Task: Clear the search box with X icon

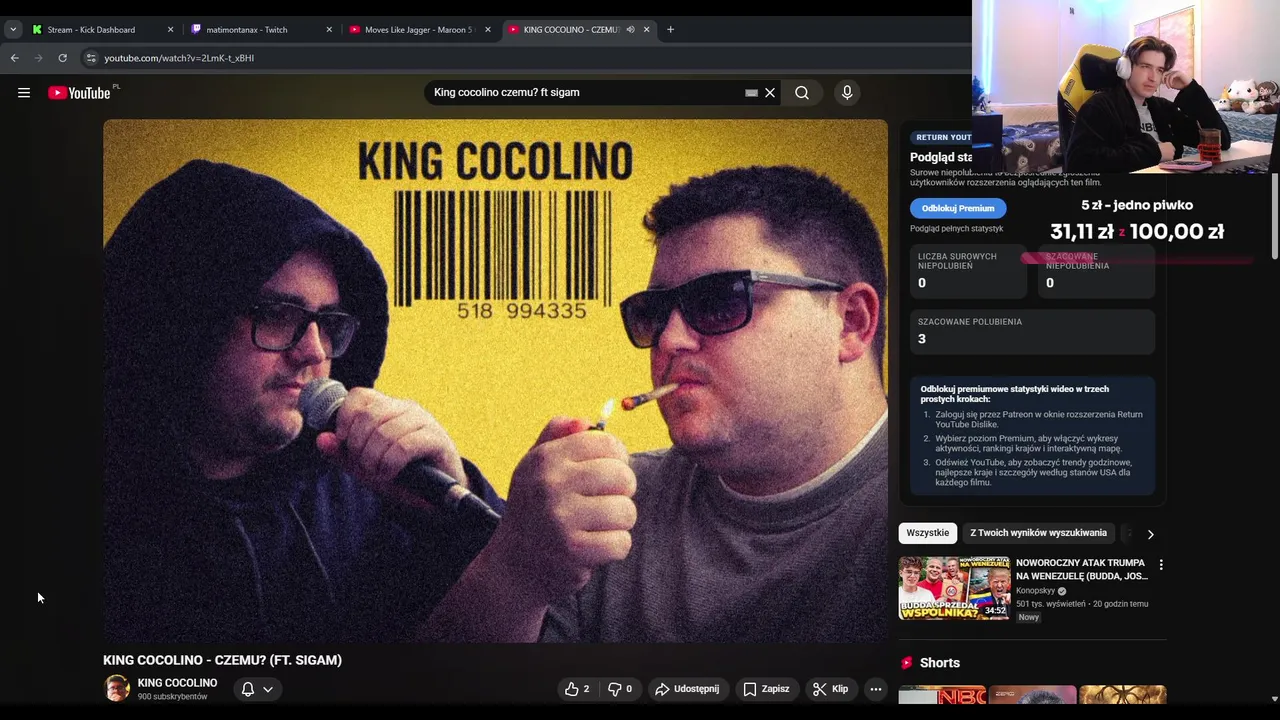Action: coord(770,93)
